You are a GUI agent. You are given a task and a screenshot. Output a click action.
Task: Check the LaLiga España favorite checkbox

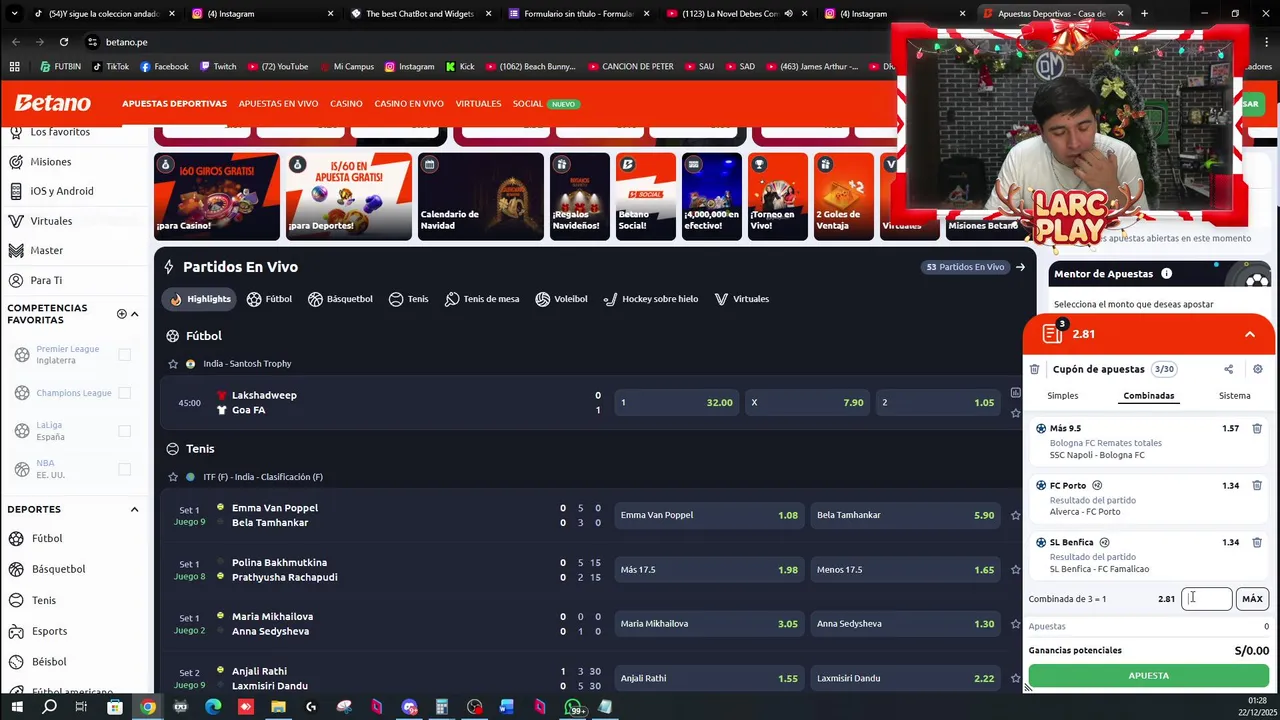tap(124, 431)
